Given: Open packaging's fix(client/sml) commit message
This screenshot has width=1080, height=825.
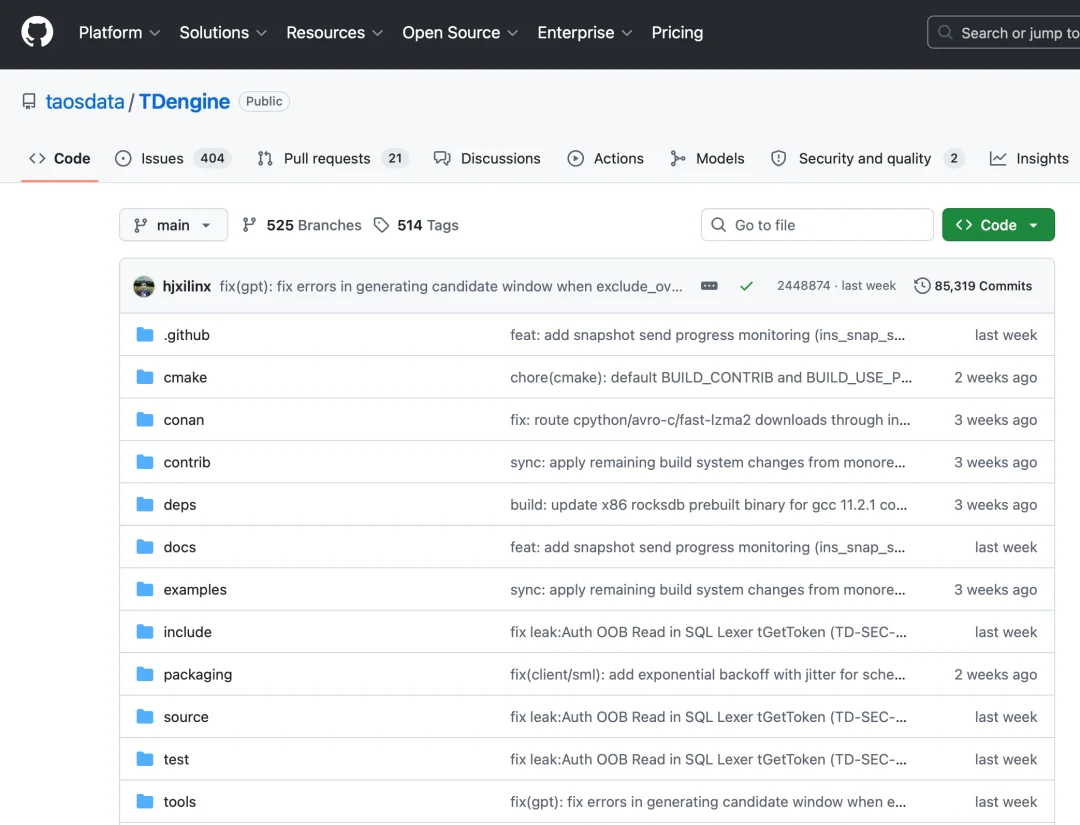Looking at the screenshot, I should click(x=708, y=675).
